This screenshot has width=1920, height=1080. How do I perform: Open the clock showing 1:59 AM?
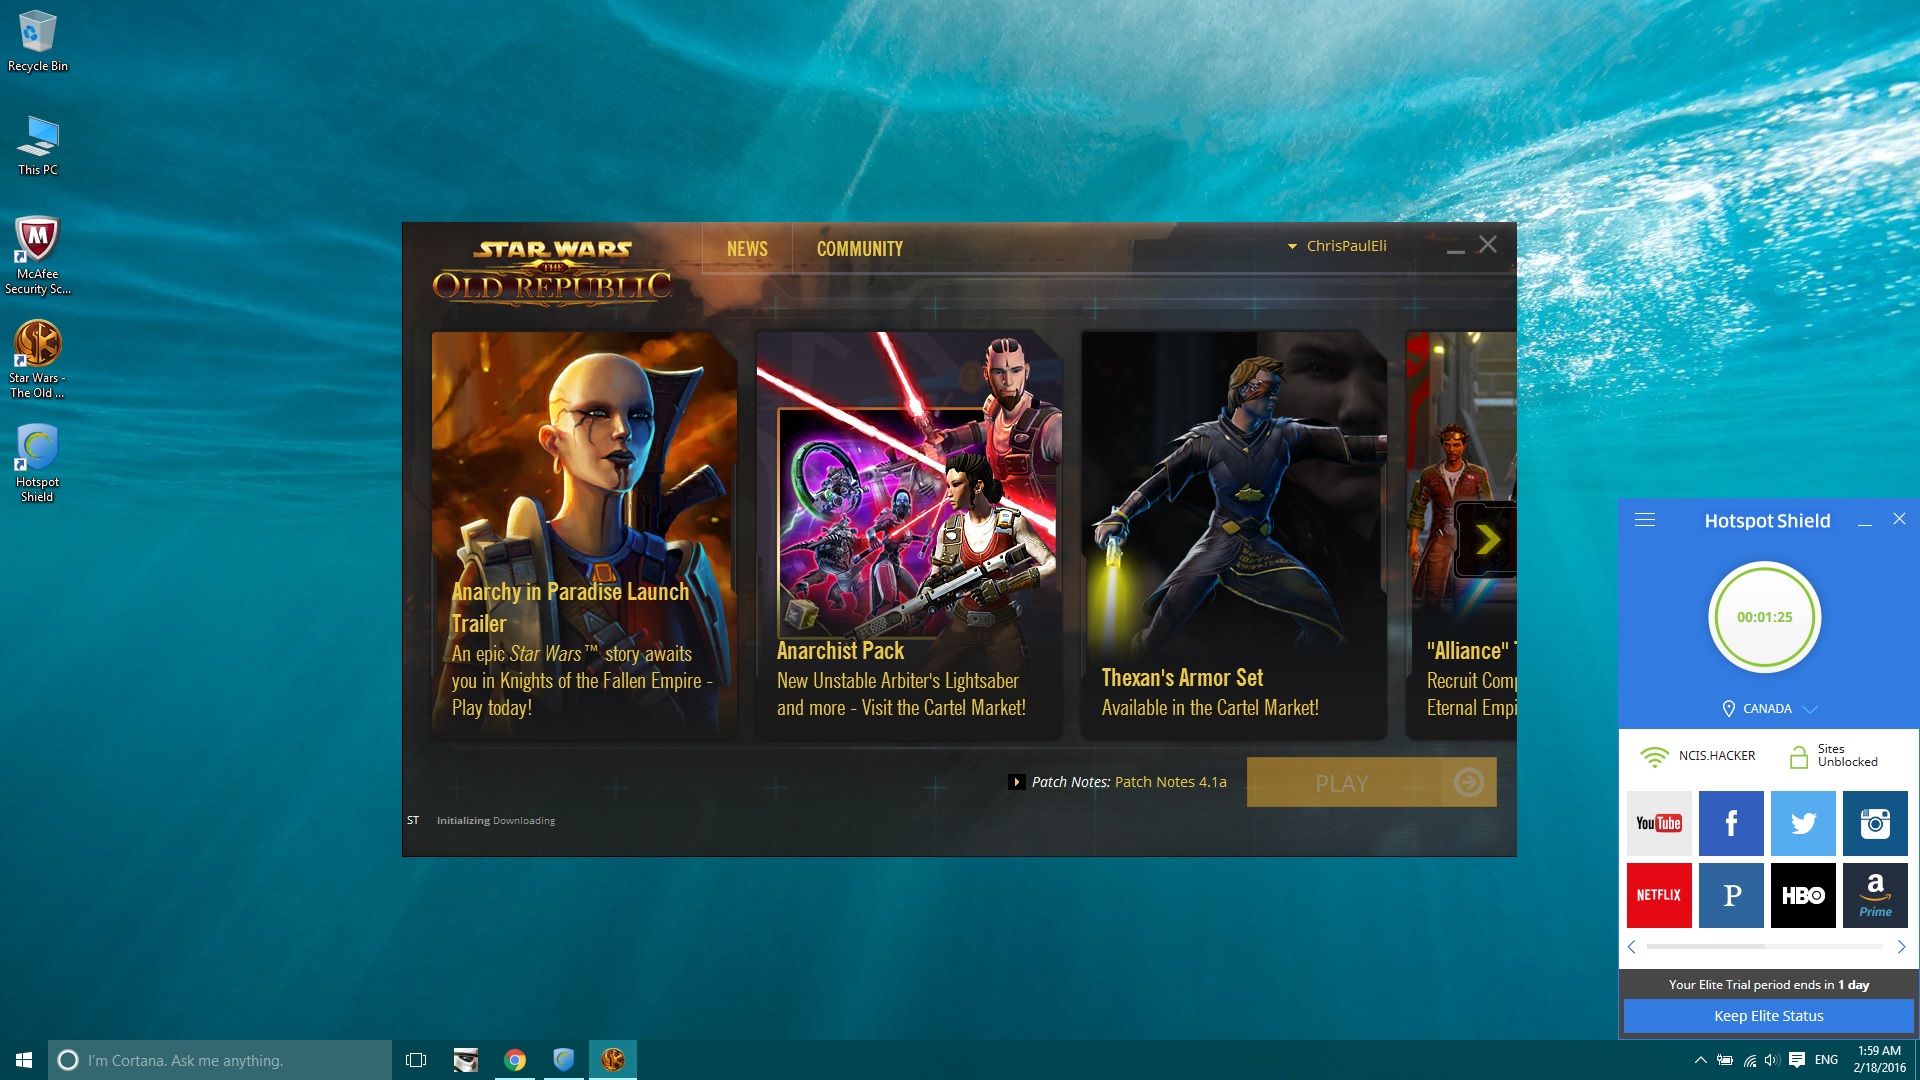pos(1879,1060)
